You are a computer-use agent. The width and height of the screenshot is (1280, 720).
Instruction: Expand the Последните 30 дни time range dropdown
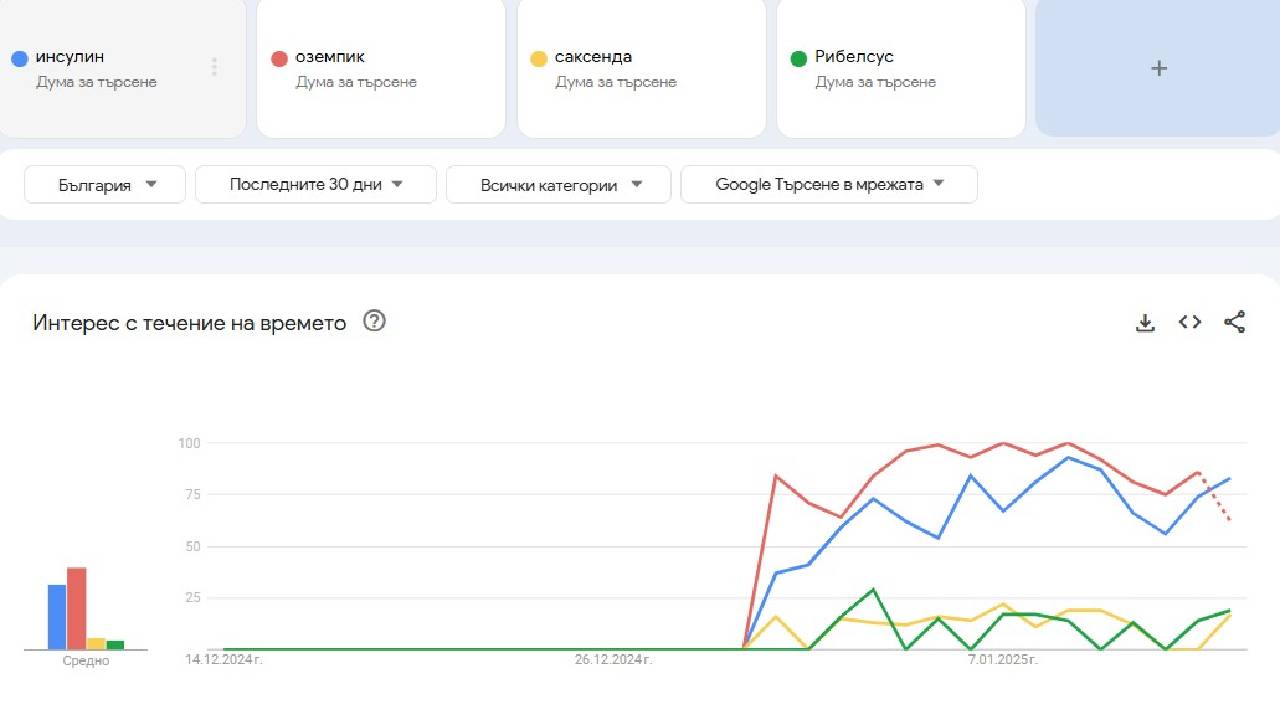(315, 184)
